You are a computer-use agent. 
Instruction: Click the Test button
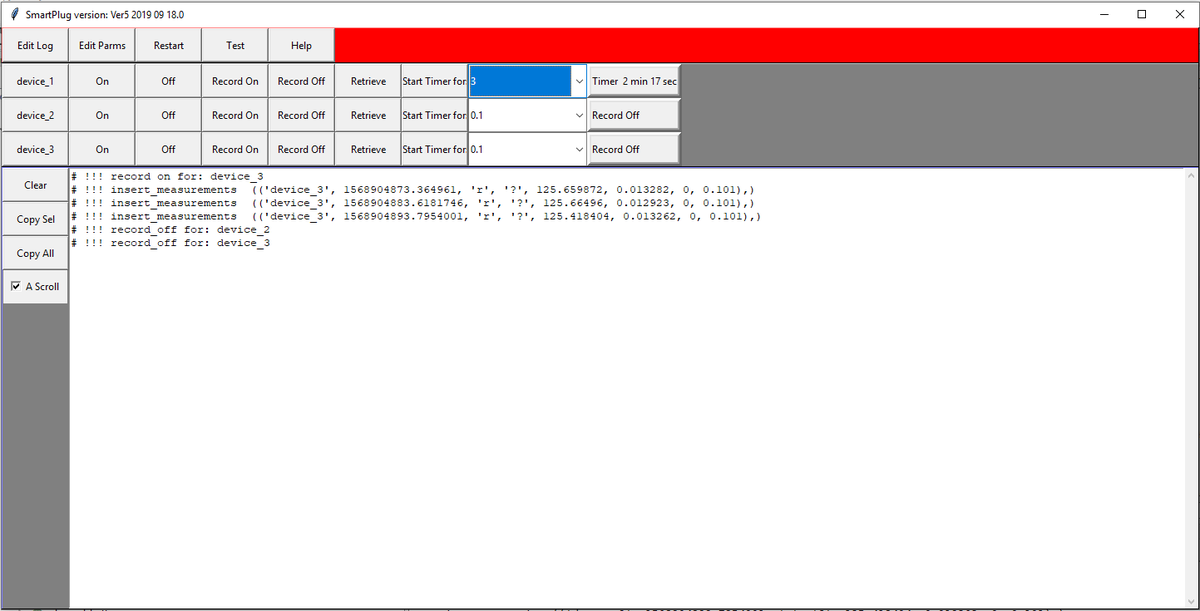(235, 46)
